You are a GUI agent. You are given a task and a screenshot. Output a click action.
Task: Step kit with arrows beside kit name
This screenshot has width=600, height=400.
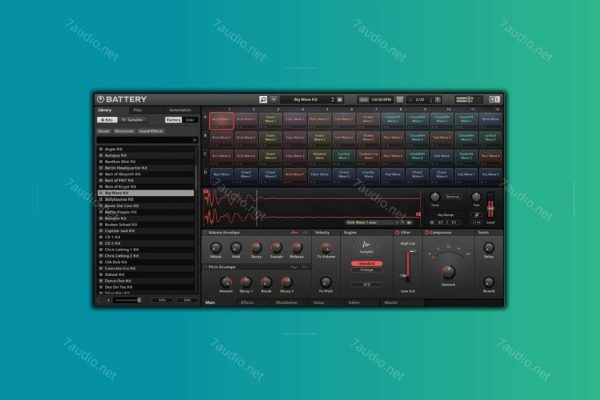pyautogui.click(x=333, y=100)
